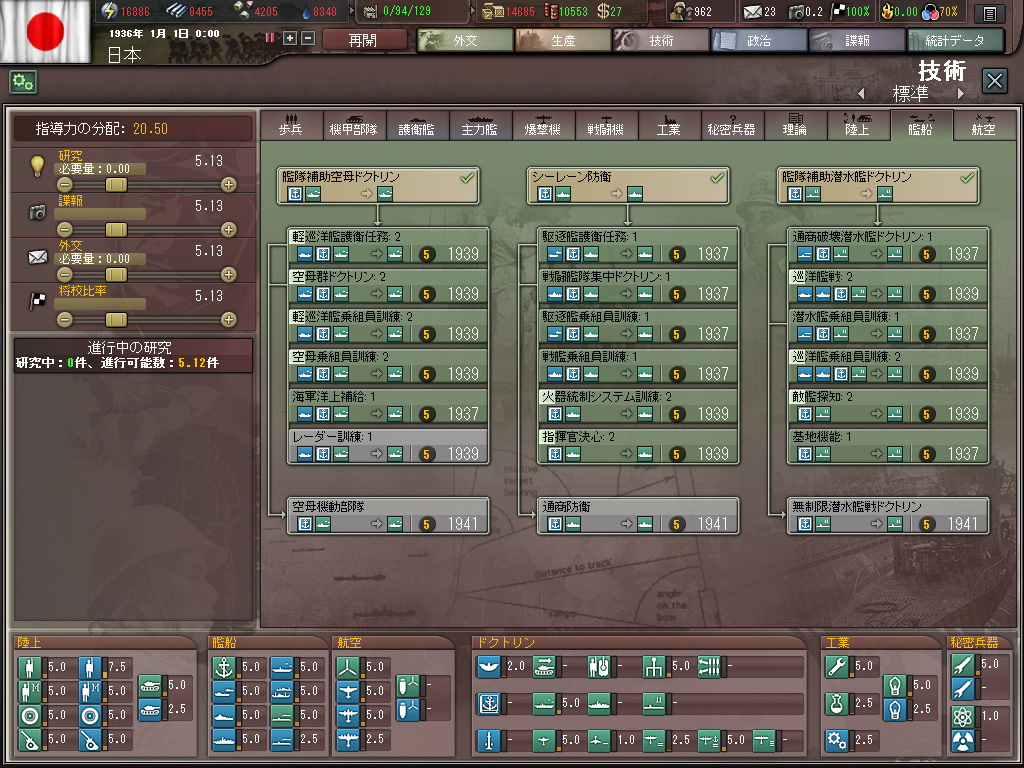Image resolution: width=1024 pixels, height=768 pixels.
Task: Click the atom icon in 秘密兵器 panel
Action: click(963, 716)
